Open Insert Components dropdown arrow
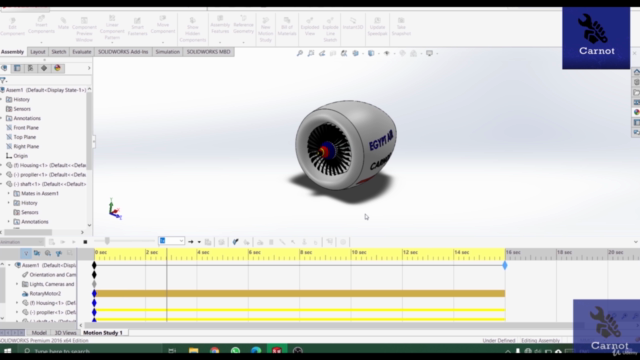Viewport: 640px width, 360px height. coord(41,42)
